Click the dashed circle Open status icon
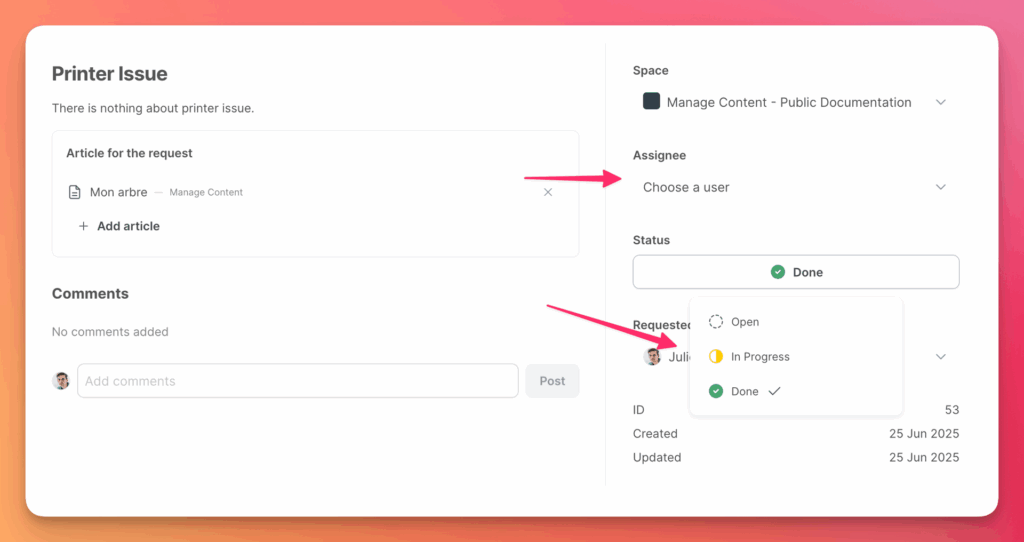The image size is (1024, 542). (x=716, y=322)
